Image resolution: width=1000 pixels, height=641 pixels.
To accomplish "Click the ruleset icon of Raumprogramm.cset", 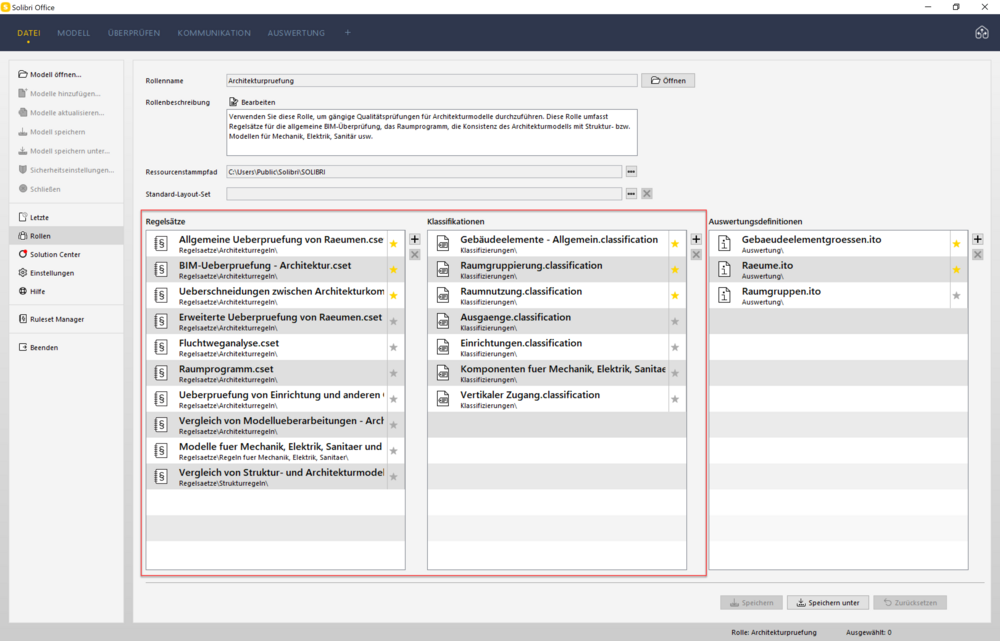I will click(161, 373).
